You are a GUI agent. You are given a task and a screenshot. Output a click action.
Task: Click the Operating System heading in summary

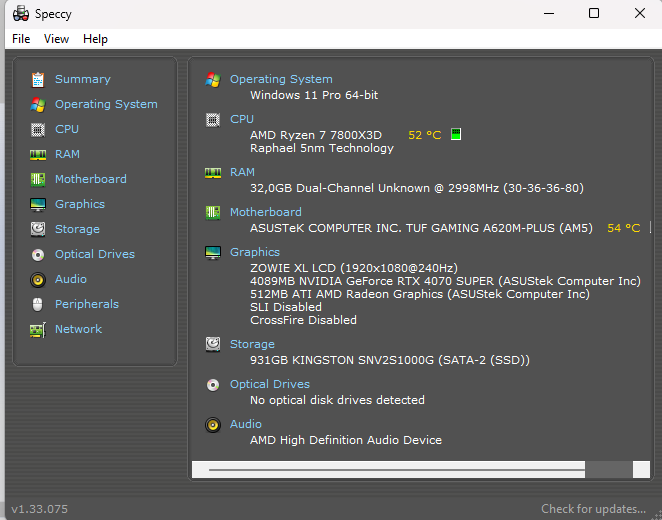click(281, 79)
